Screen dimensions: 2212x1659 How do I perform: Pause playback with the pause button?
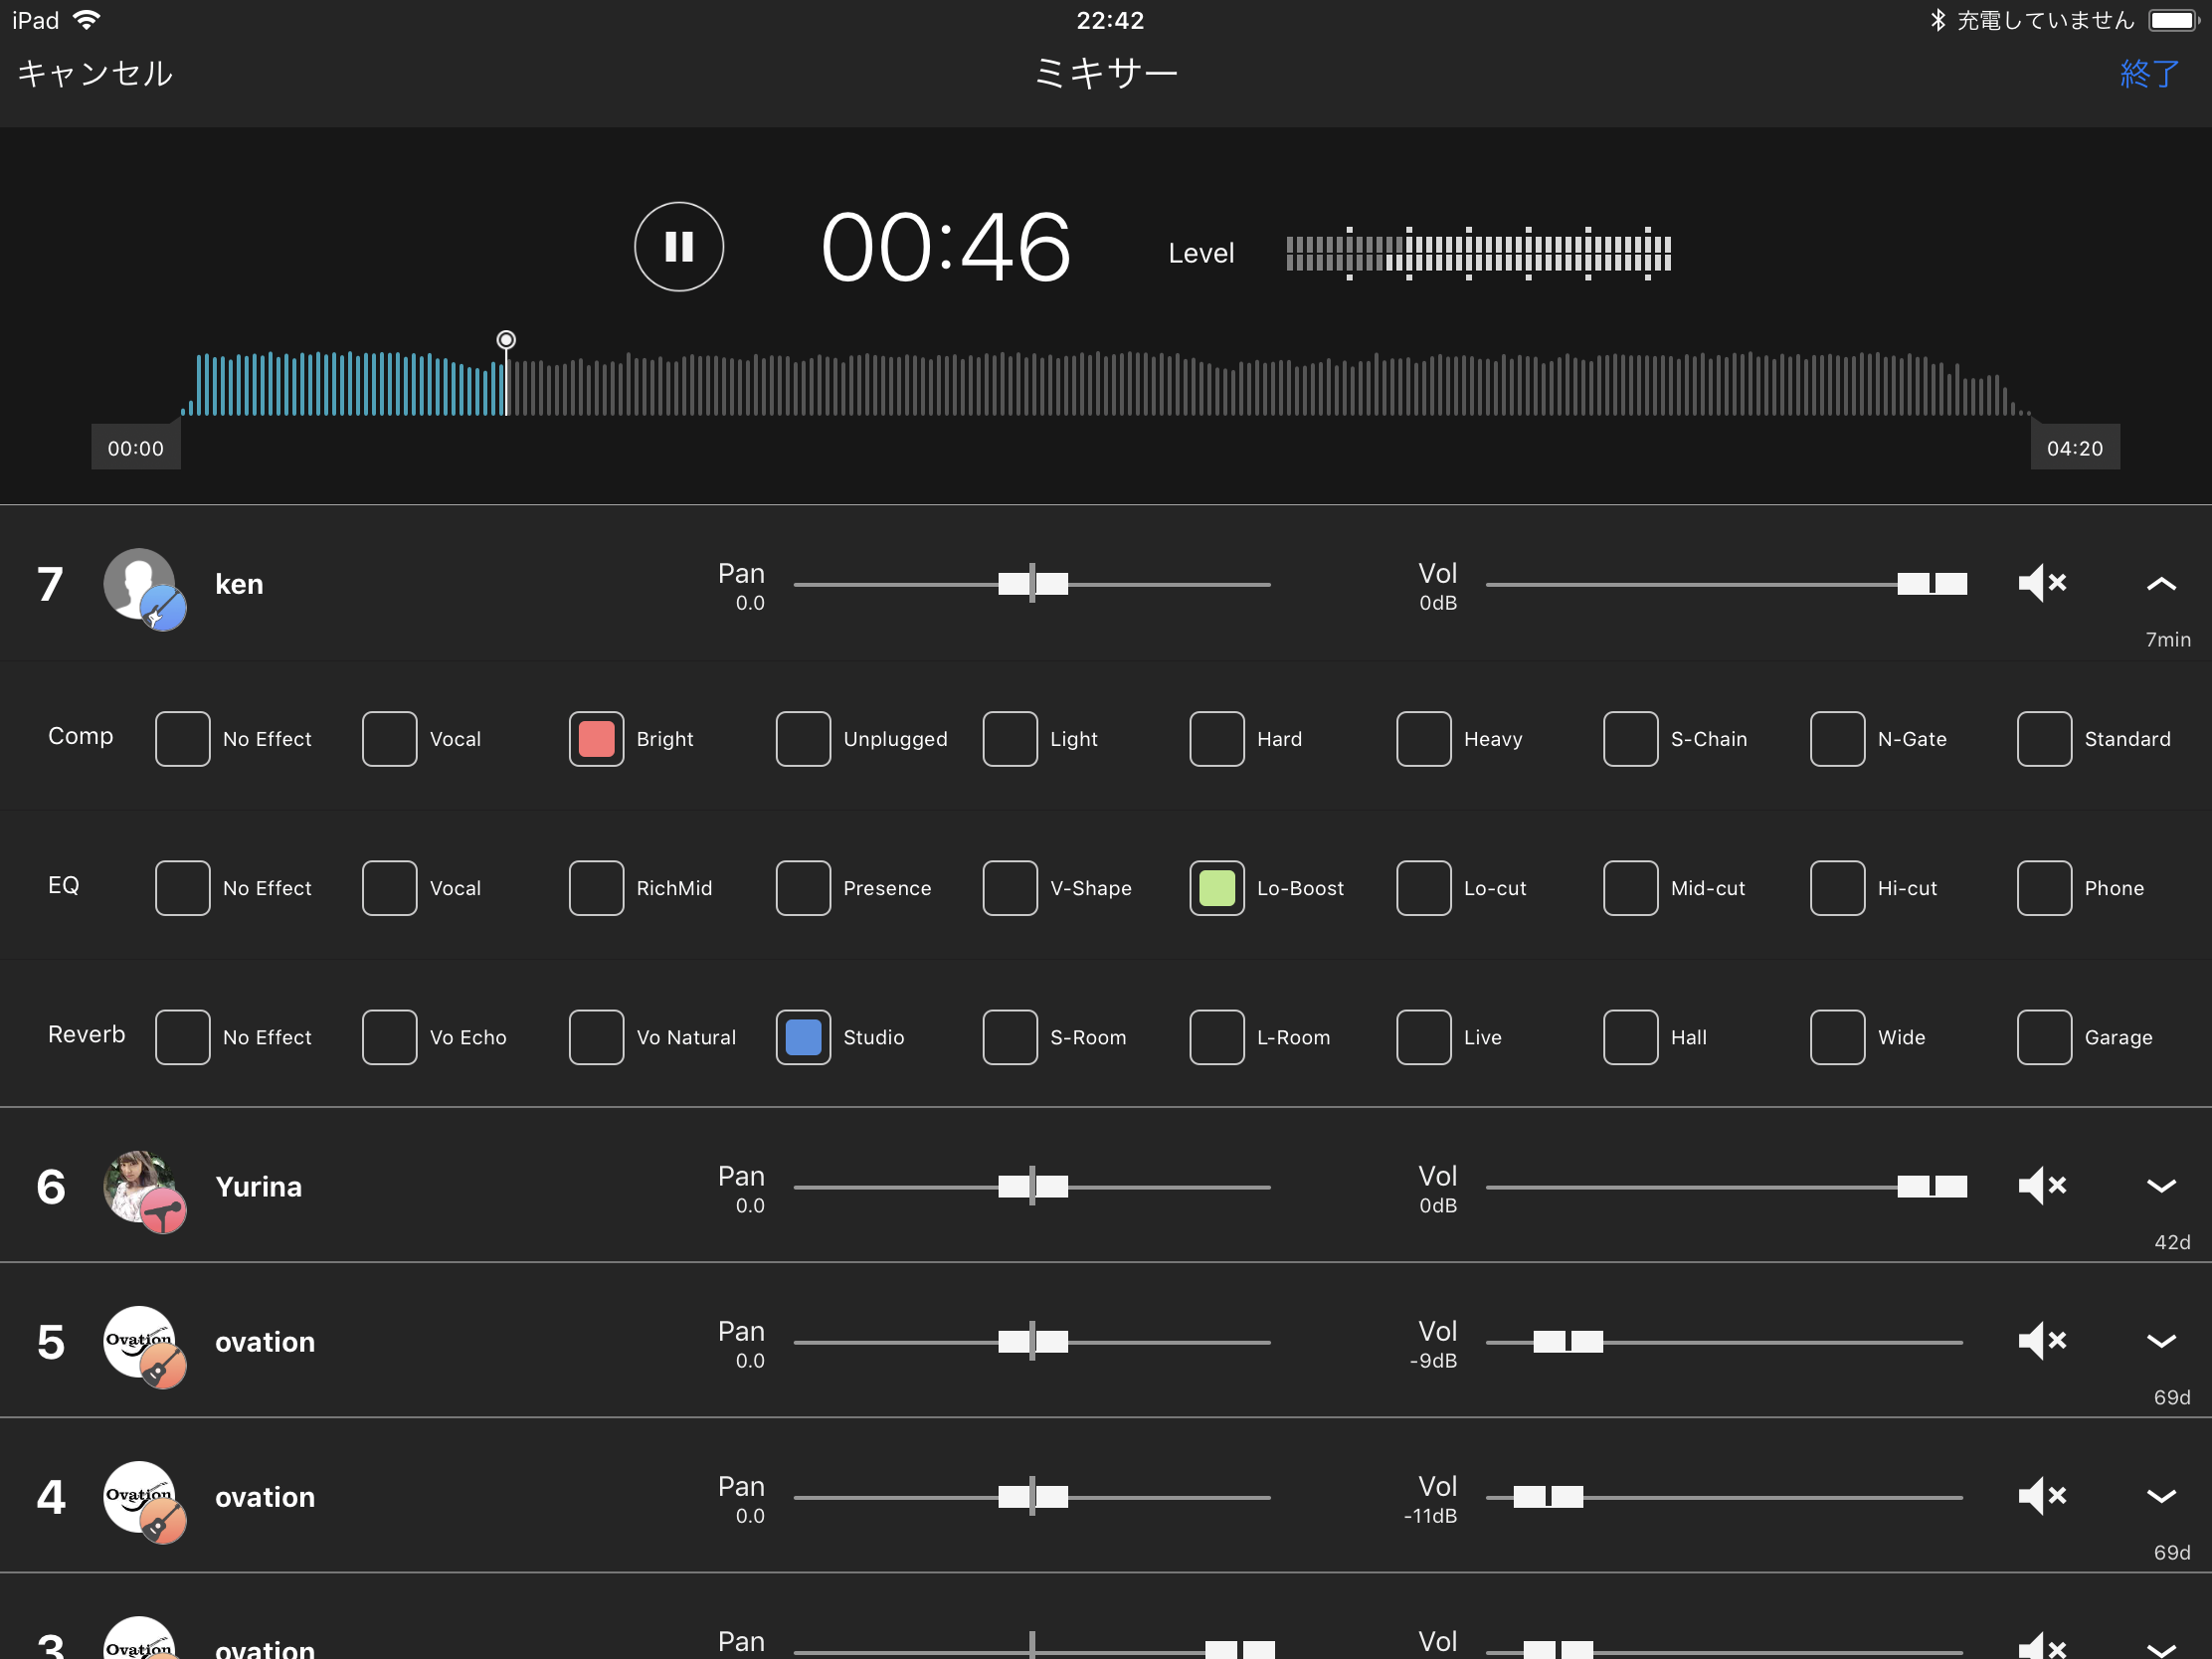pyautogui.click(x=679, y=247)
